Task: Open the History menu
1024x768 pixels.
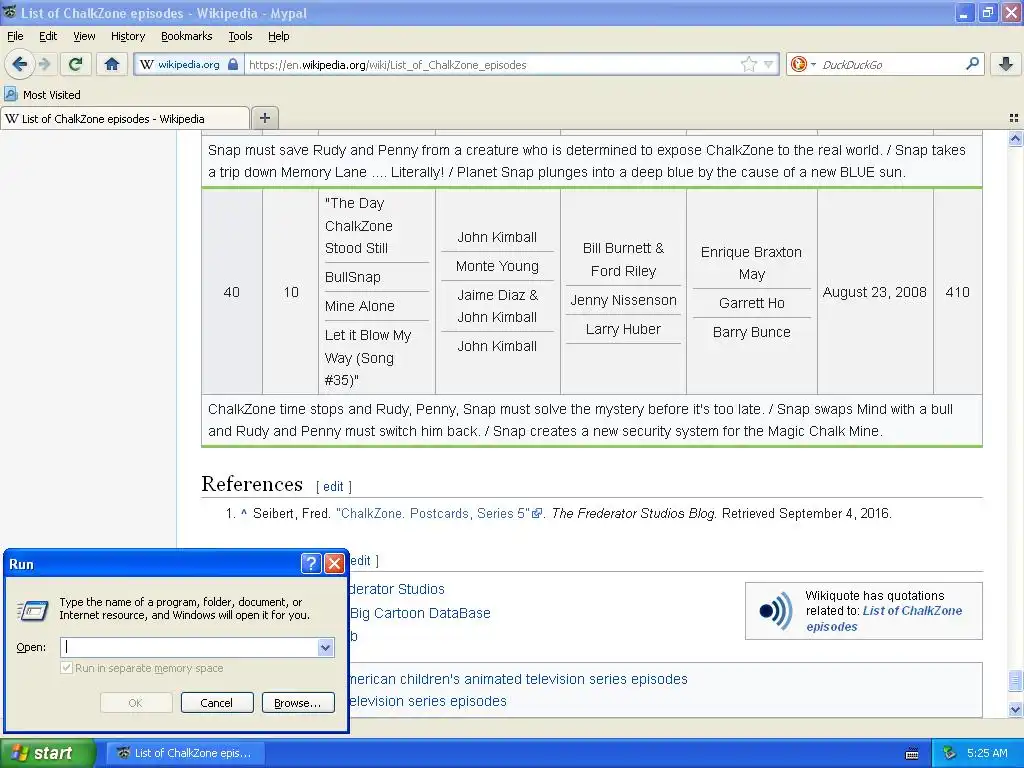Action: click(127, 36)
